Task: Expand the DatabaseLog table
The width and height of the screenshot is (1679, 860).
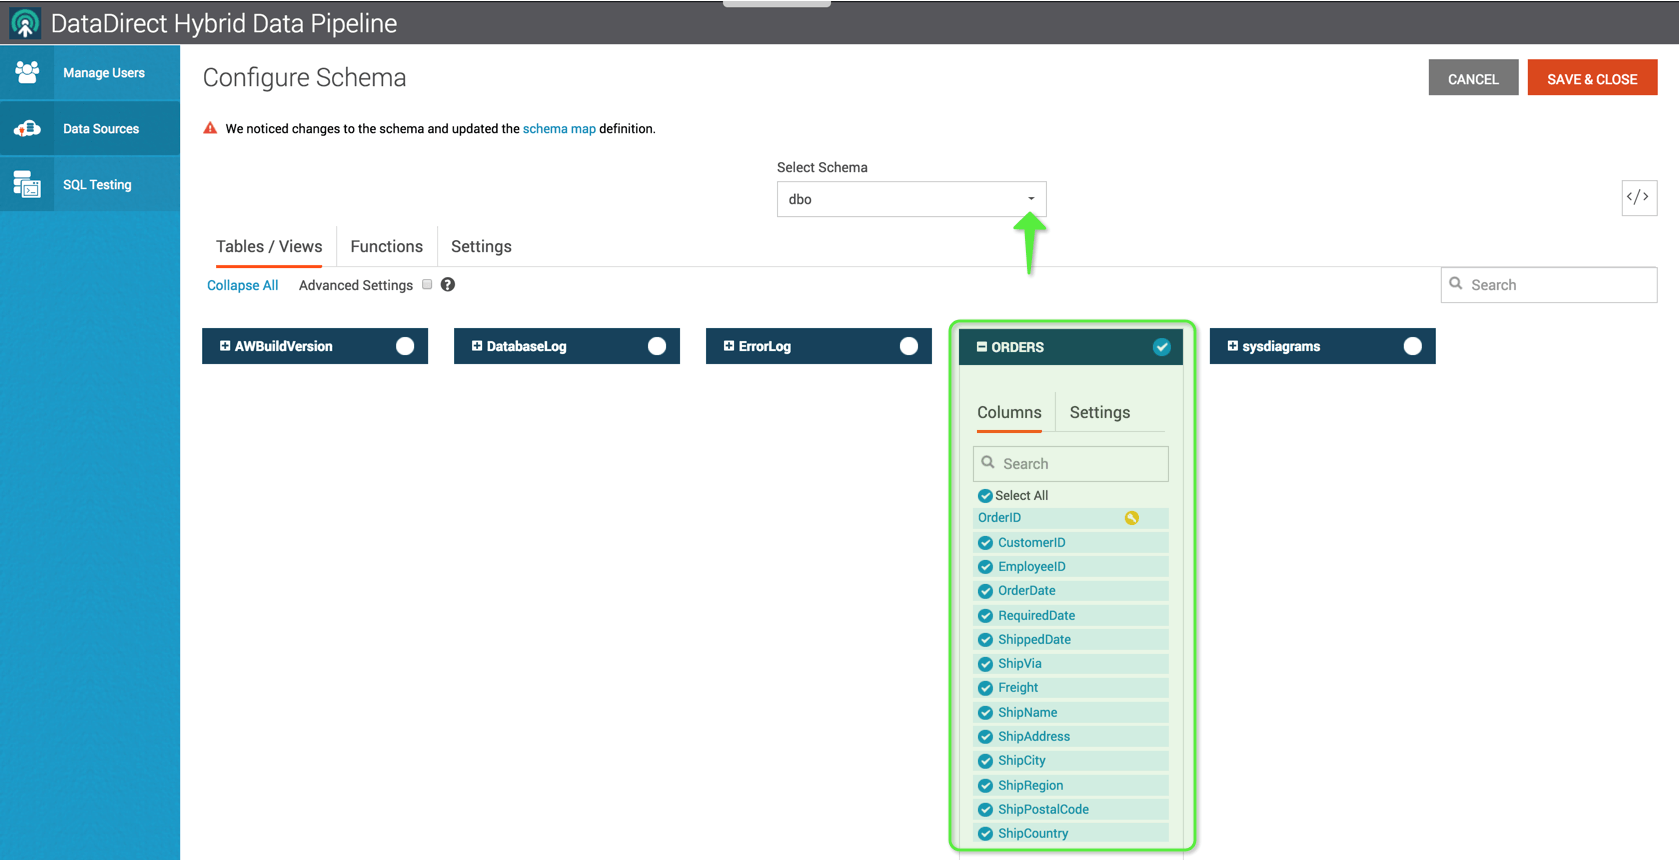Action: tap(477, 346)
